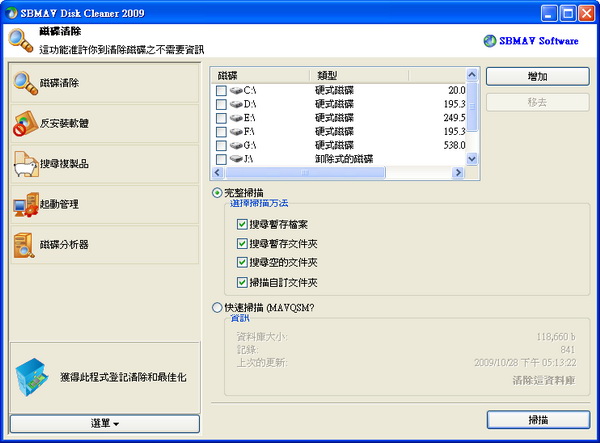
Task: Click the SBMAV Software globe logo
Action: 488,41
